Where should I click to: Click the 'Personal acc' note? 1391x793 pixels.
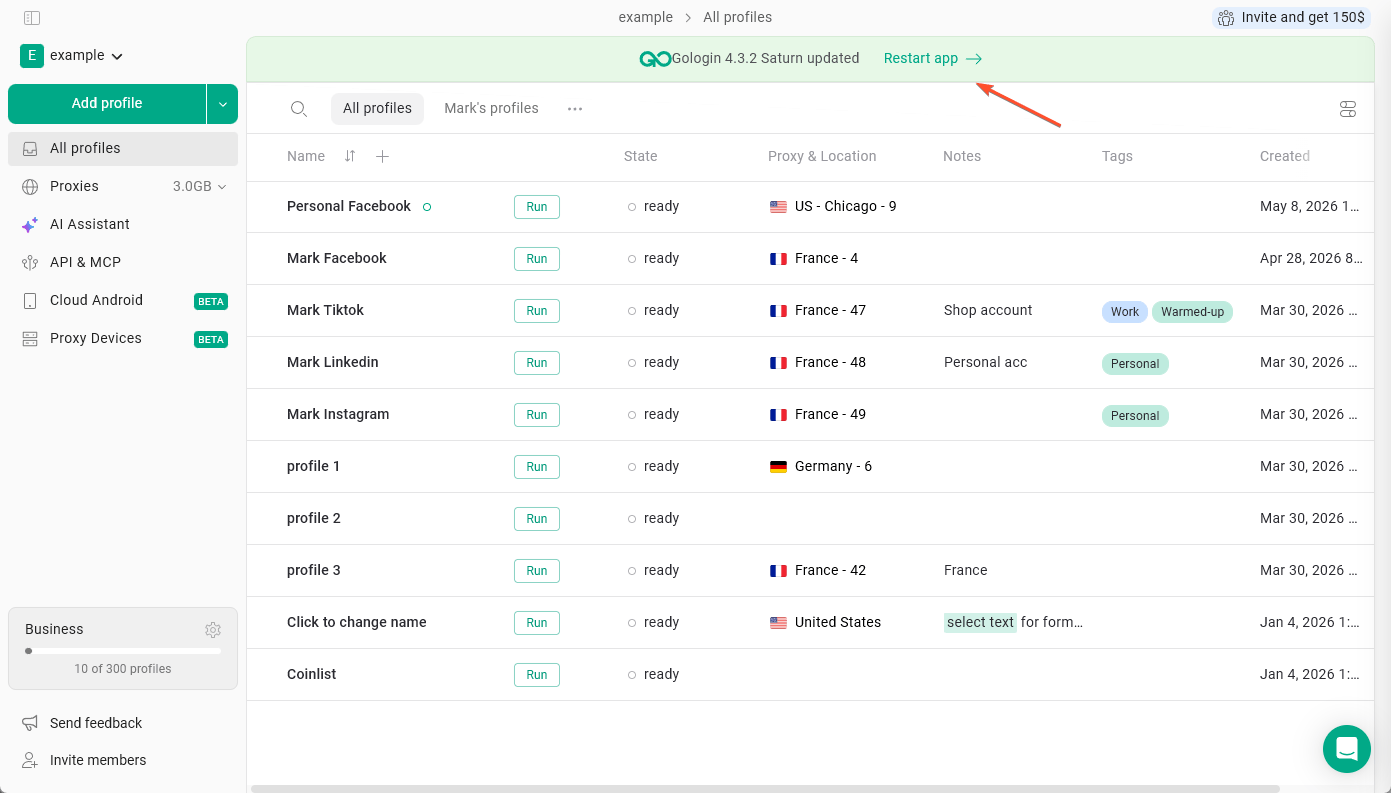pos(985,363)
